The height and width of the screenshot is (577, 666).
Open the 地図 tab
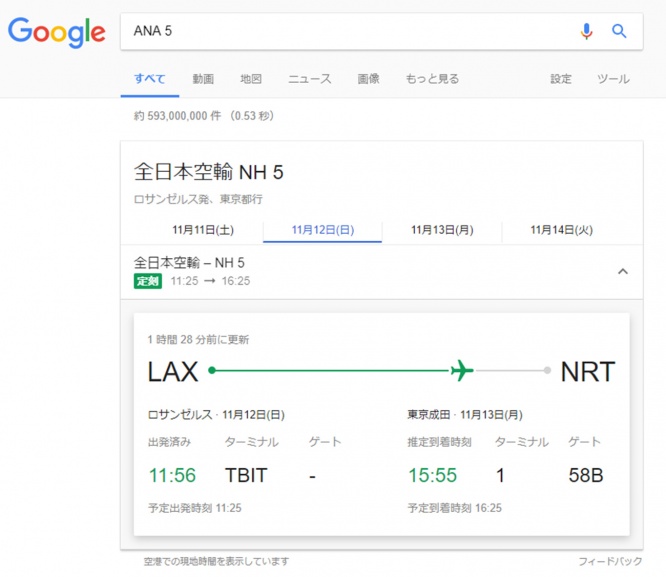point(251,79)
